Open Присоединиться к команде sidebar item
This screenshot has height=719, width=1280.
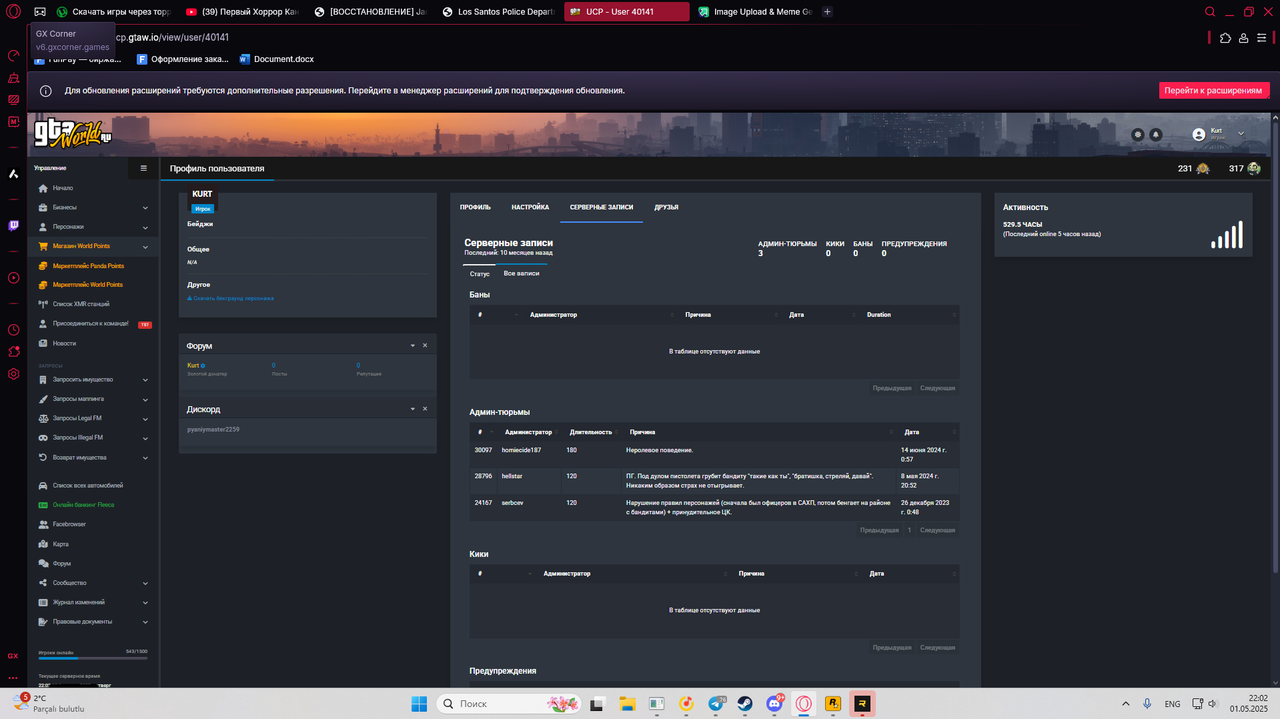[x=93, y=323]
